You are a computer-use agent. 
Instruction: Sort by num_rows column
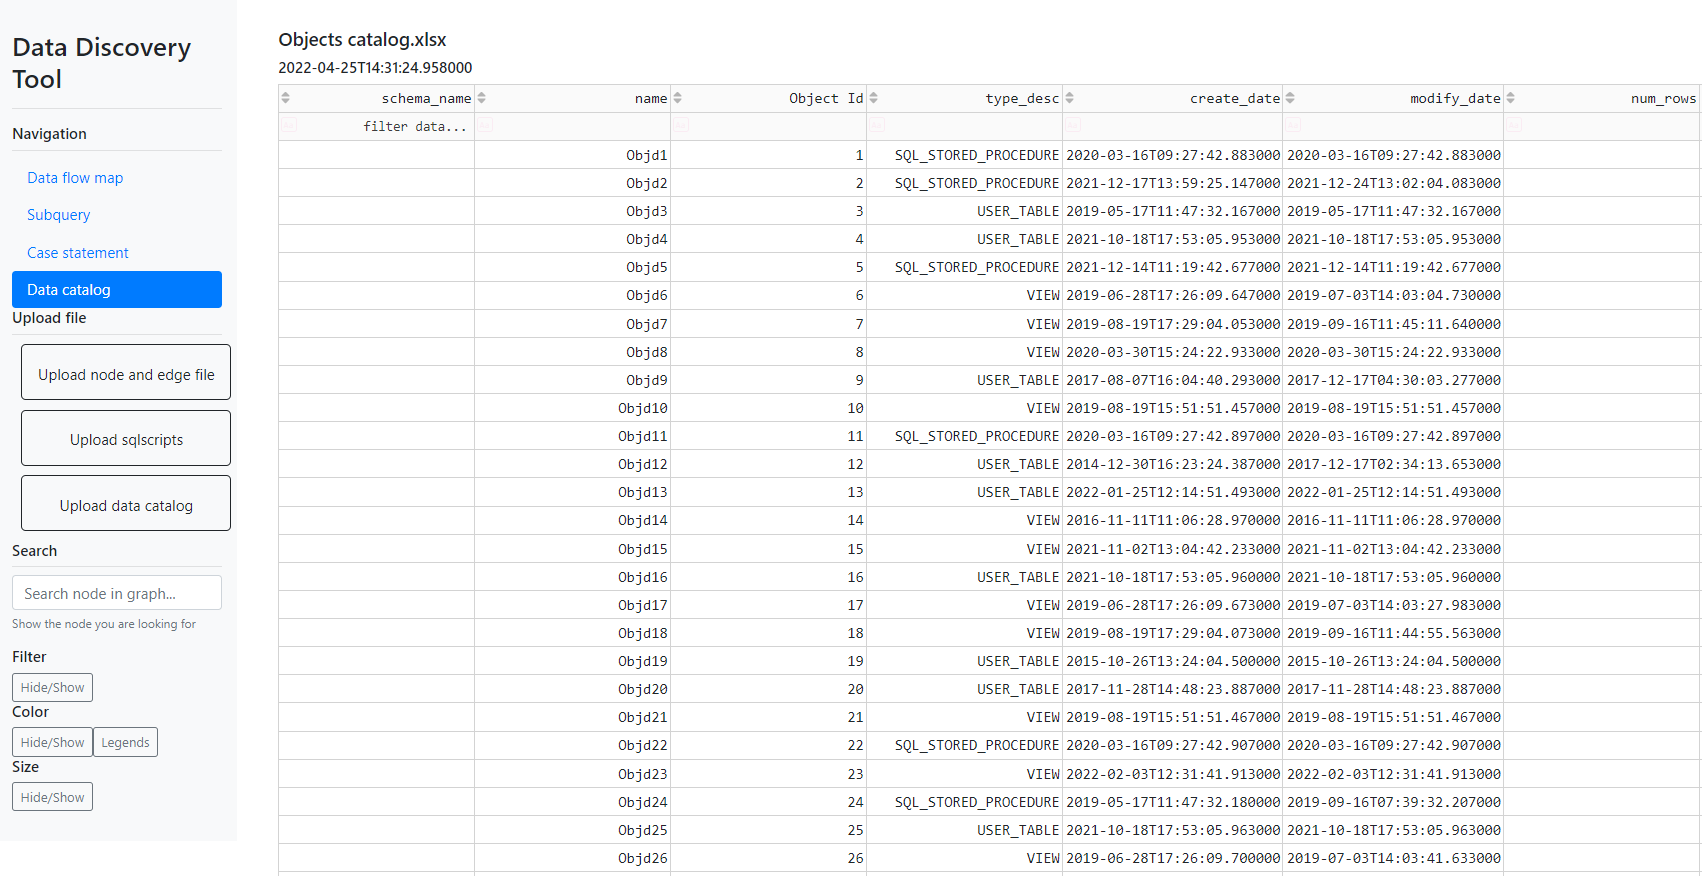[1511, 98]
